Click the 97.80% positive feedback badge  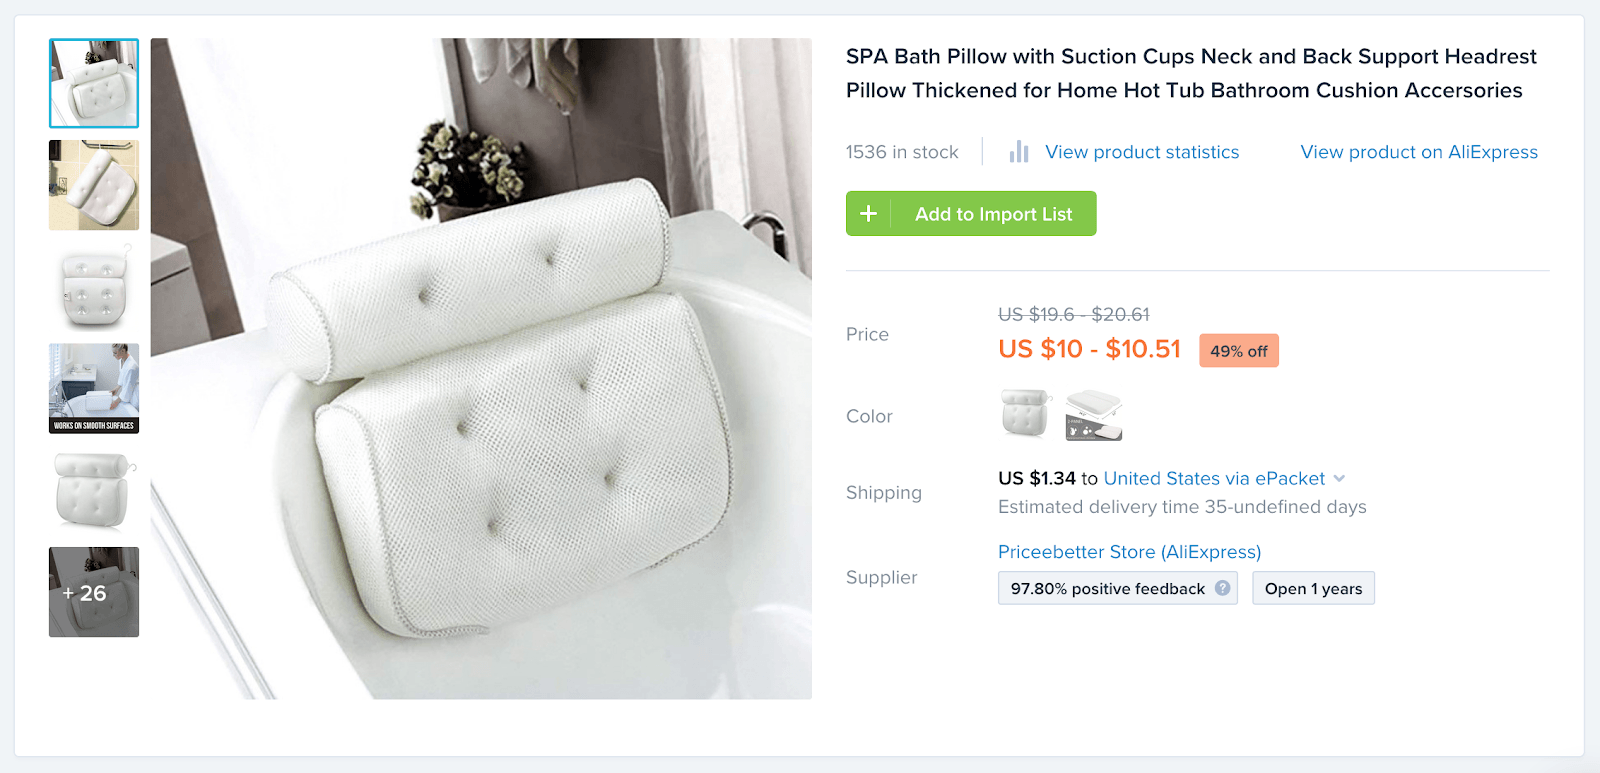pyautogui.click(x=1107, y=588)
